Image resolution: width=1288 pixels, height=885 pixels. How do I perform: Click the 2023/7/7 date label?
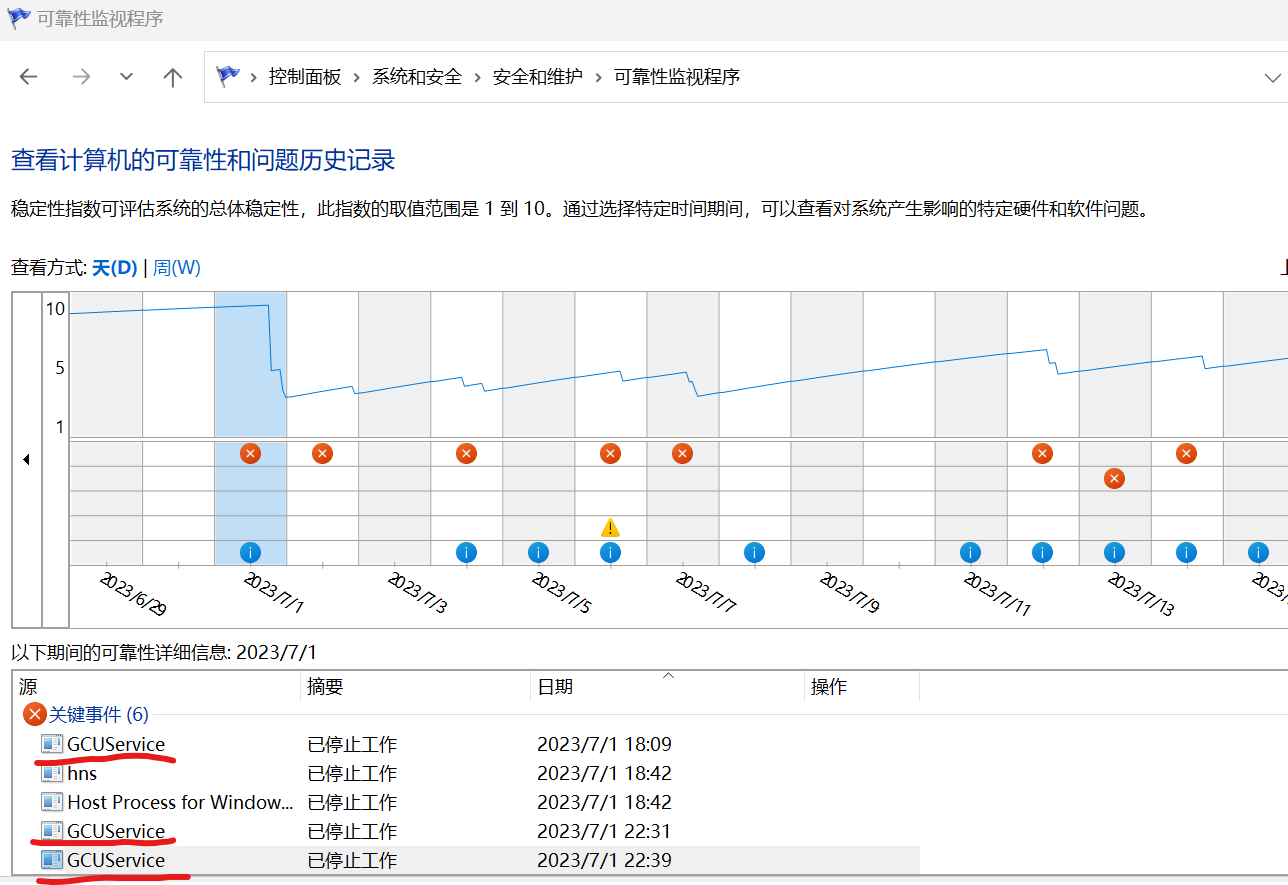coord(705,593)
